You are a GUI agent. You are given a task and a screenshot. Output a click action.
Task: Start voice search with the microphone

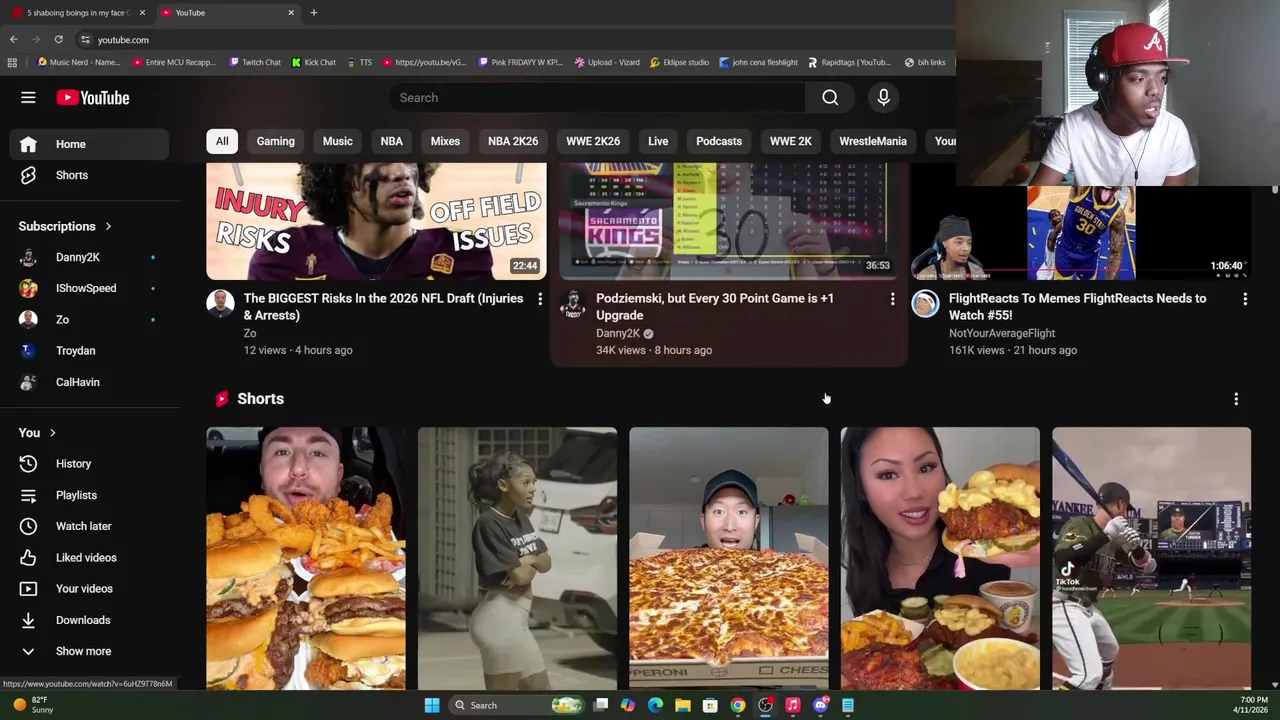[x=883, y=97]
